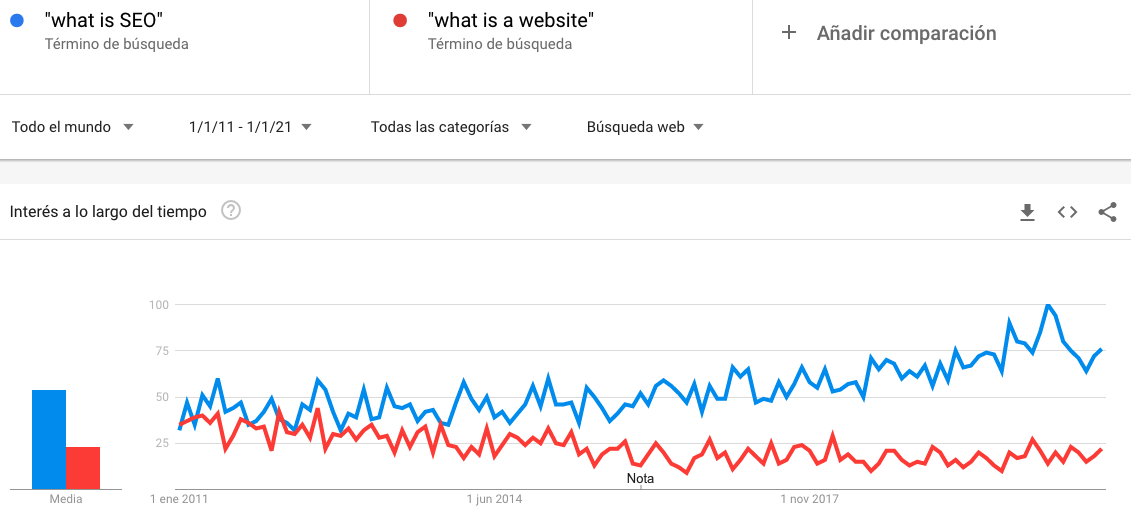The image size is (1131, 514).
Task: Click the Nota marker on the timeline
Action: 641,478
